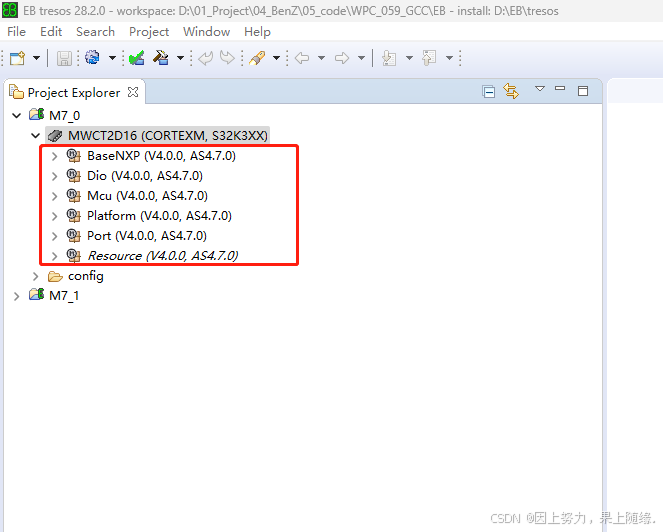The height and width of the screenshot is (532, 663).
Task: Click the Redo toolbar icon
Action: pos(227,58)
